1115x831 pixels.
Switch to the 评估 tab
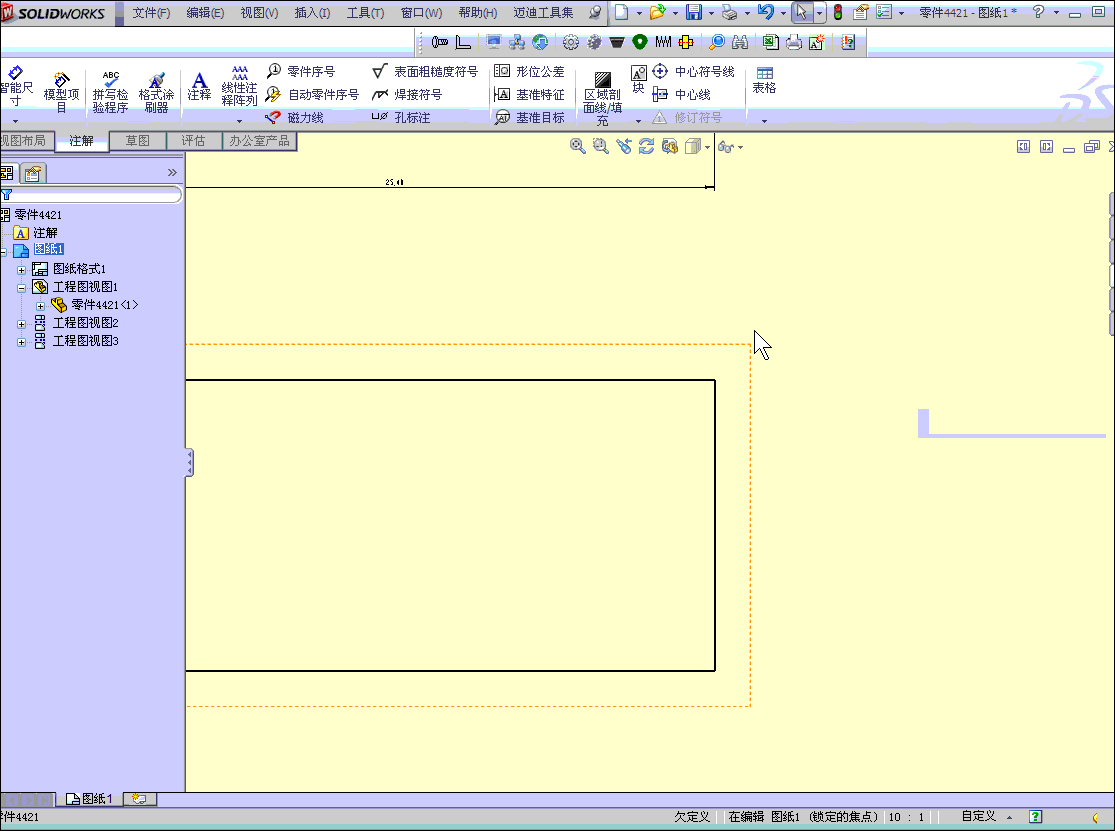click(x=193, y=141)
